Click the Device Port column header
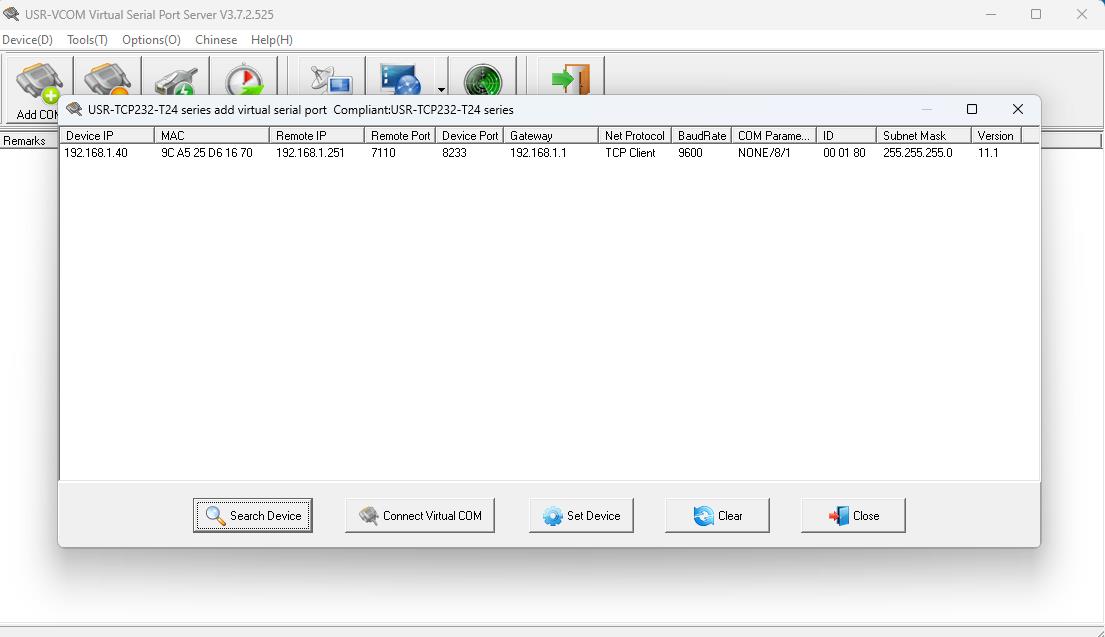The height and width of the screenshot is (637, 1105). pos(469,135)
